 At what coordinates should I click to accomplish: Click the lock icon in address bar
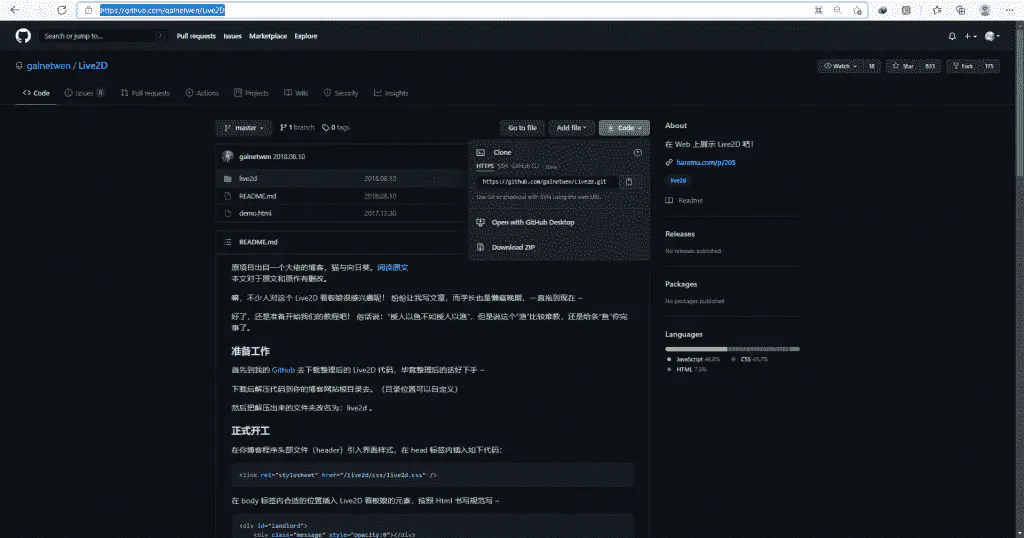88,10
